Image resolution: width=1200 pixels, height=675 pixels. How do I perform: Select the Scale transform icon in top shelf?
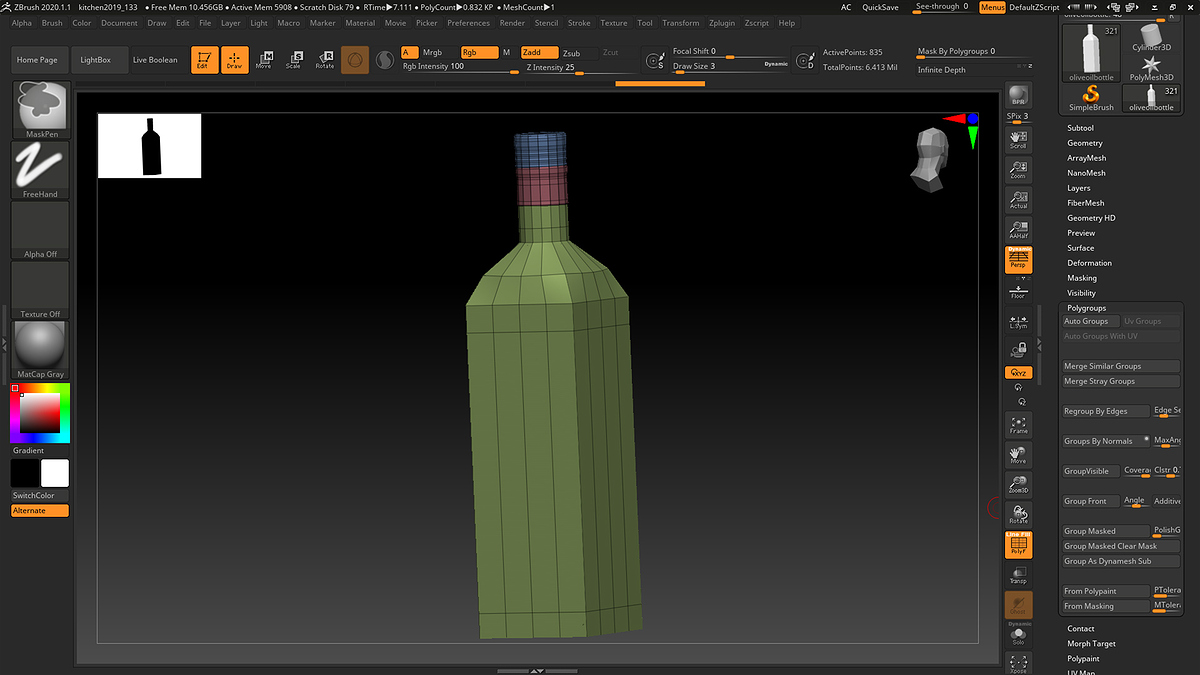pyautogui.click(x=294, y=60)
